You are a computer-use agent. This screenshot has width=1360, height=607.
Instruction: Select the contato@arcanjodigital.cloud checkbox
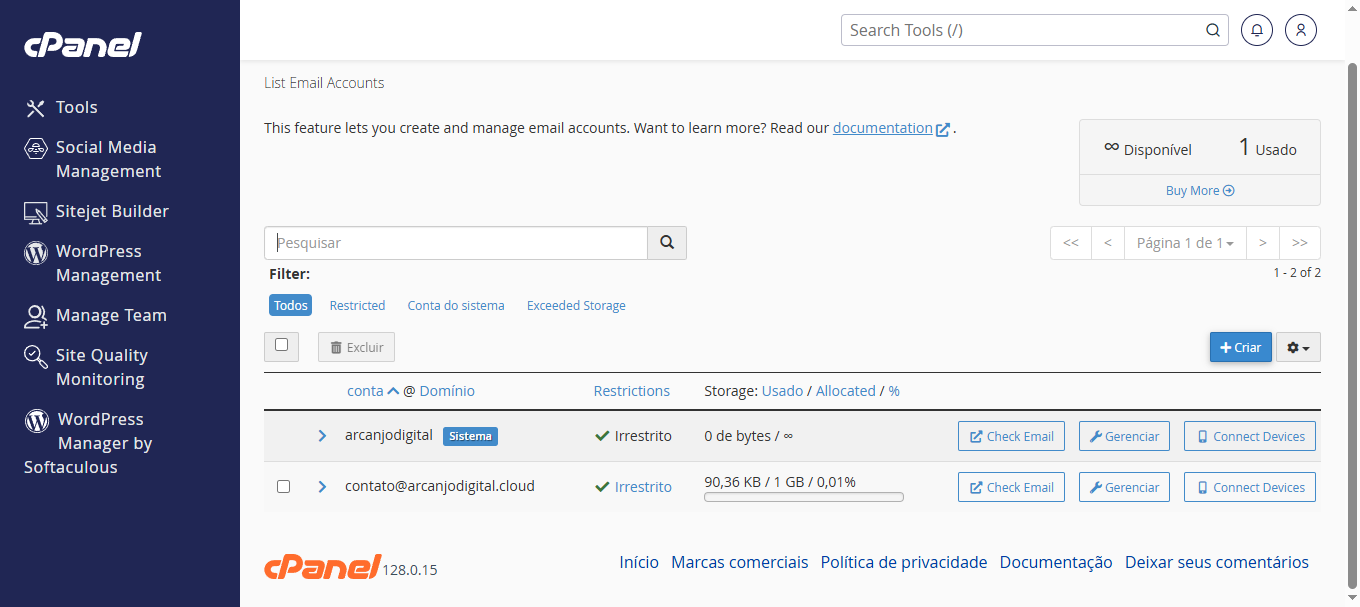coord(283,487)
